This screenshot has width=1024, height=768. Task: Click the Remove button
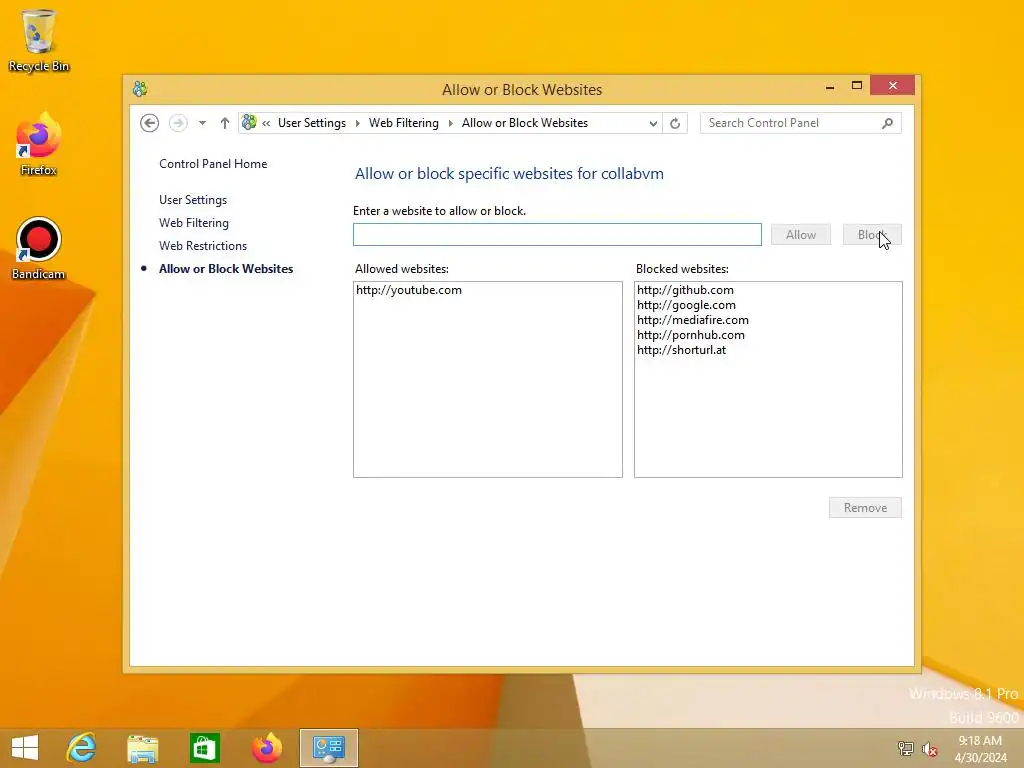pyautogui.click(x=865, y=507)
